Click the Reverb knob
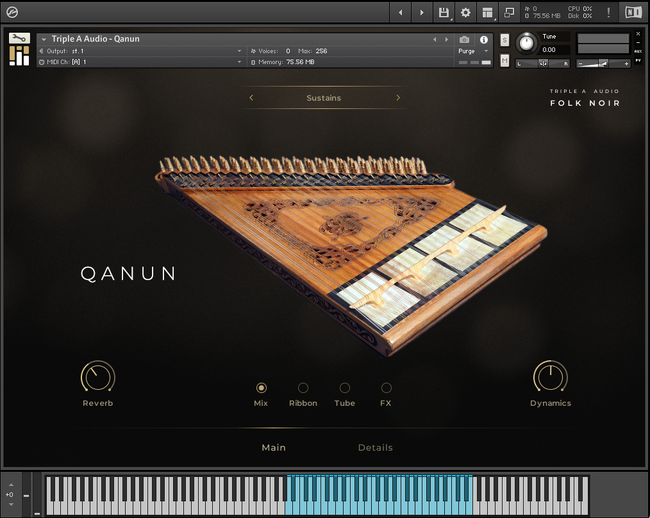The width and height of the screenshot is (650, 518). 97,377
